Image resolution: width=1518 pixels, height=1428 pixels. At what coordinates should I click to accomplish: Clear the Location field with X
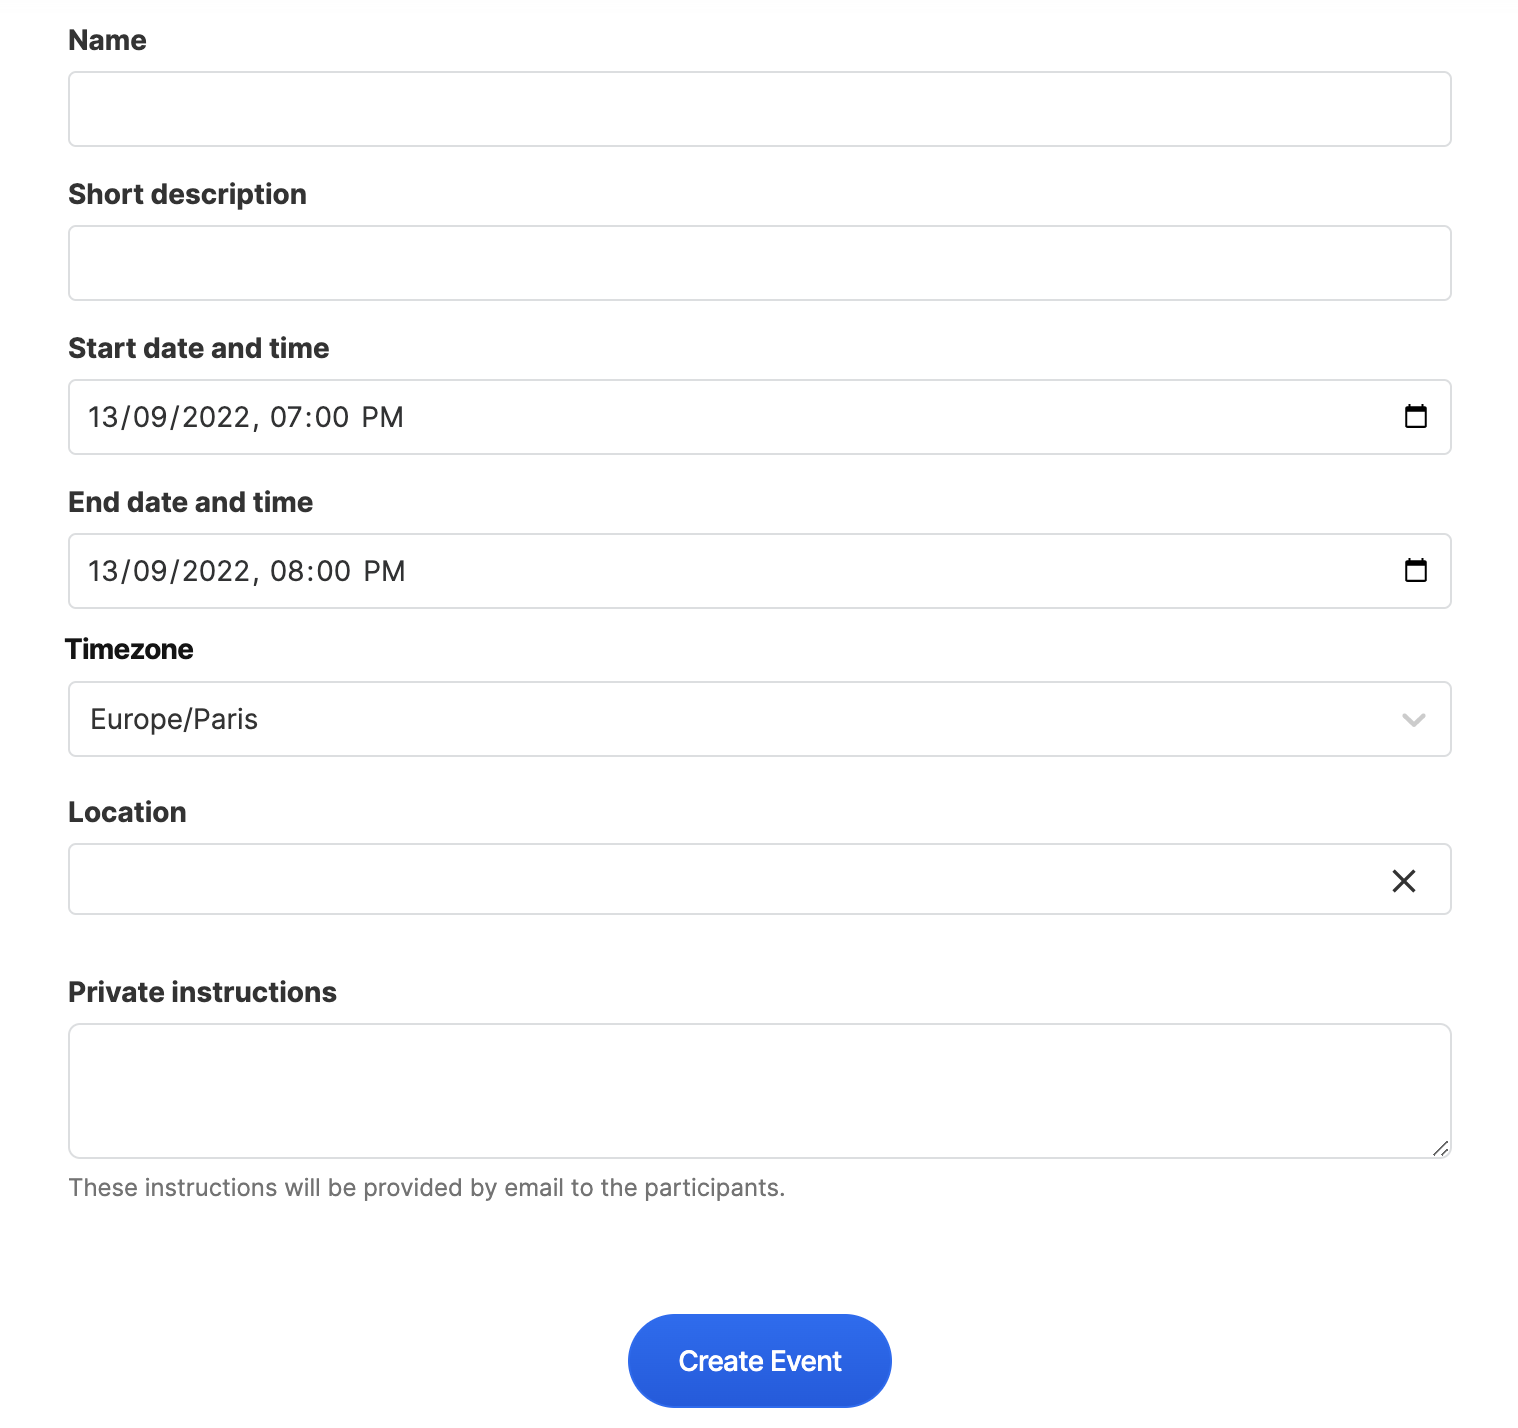click(x=1404, y=881)
